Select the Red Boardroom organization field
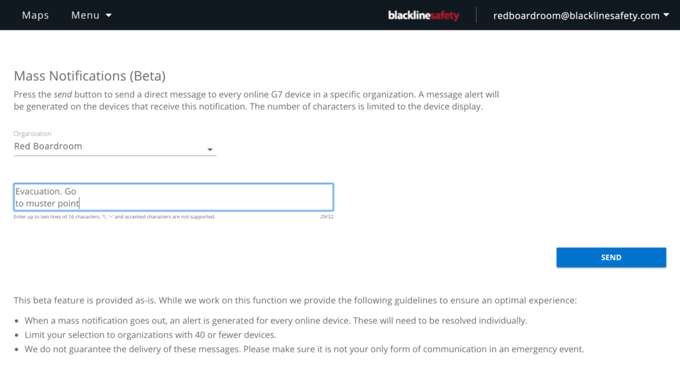680x379 pixels. pyautogui.click(x=115, y=147)
